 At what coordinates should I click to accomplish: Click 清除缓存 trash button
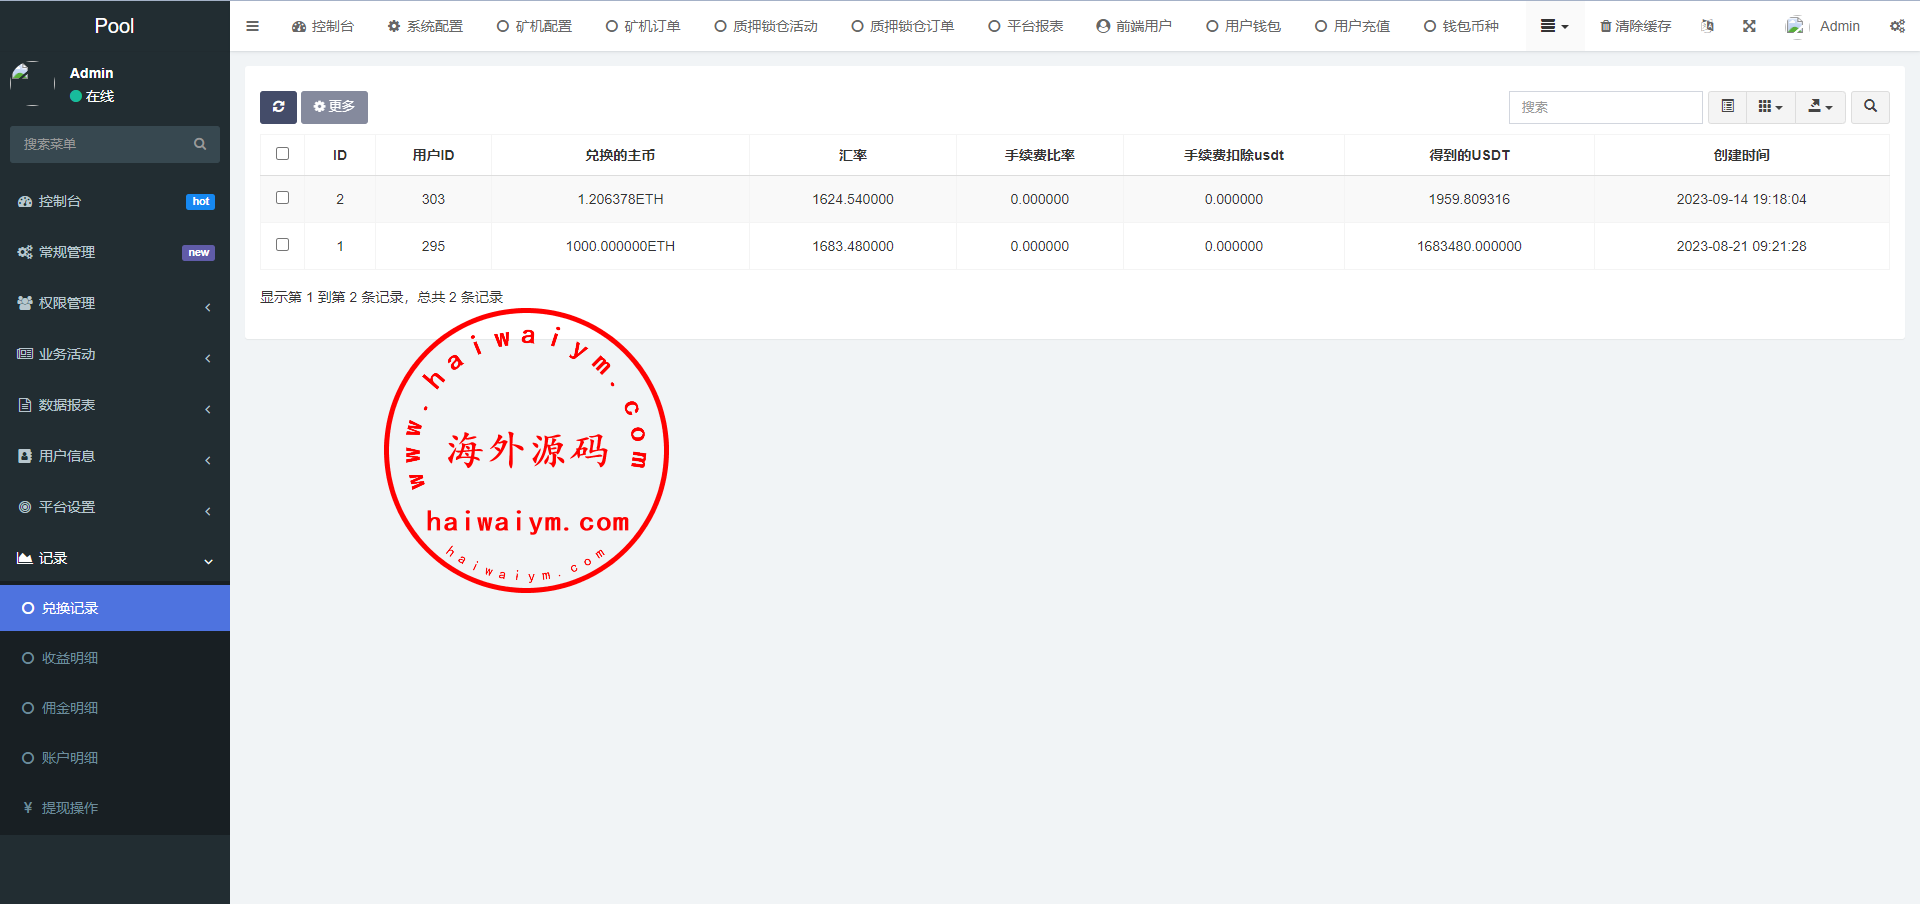1635,26
